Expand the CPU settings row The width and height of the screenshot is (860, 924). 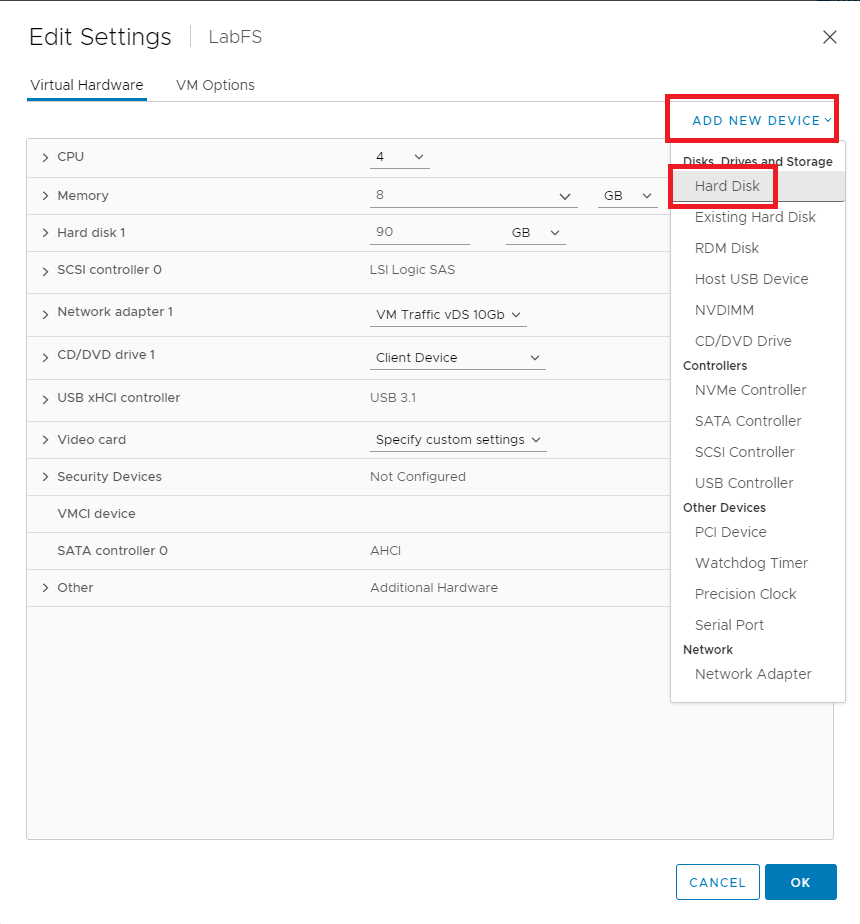45,158
